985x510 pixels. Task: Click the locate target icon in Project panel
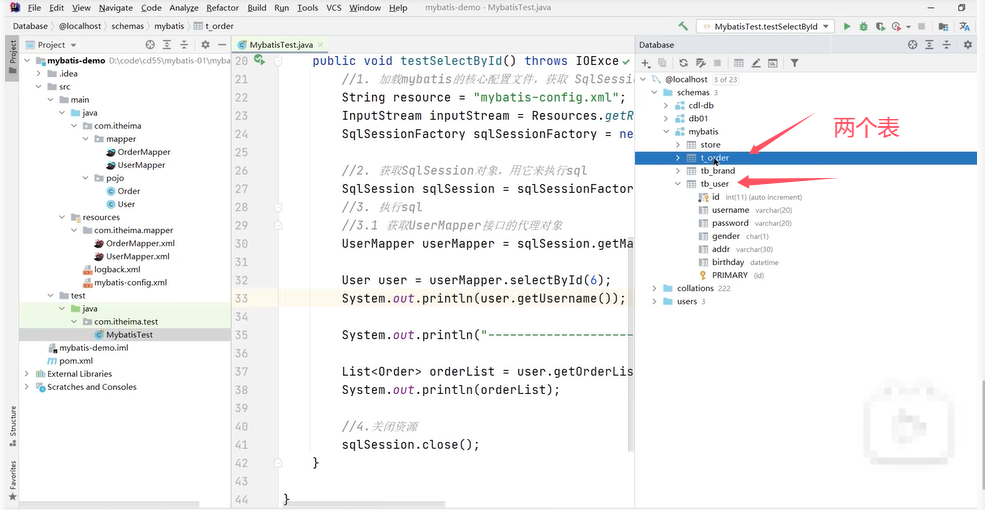[x=150, y=45]
